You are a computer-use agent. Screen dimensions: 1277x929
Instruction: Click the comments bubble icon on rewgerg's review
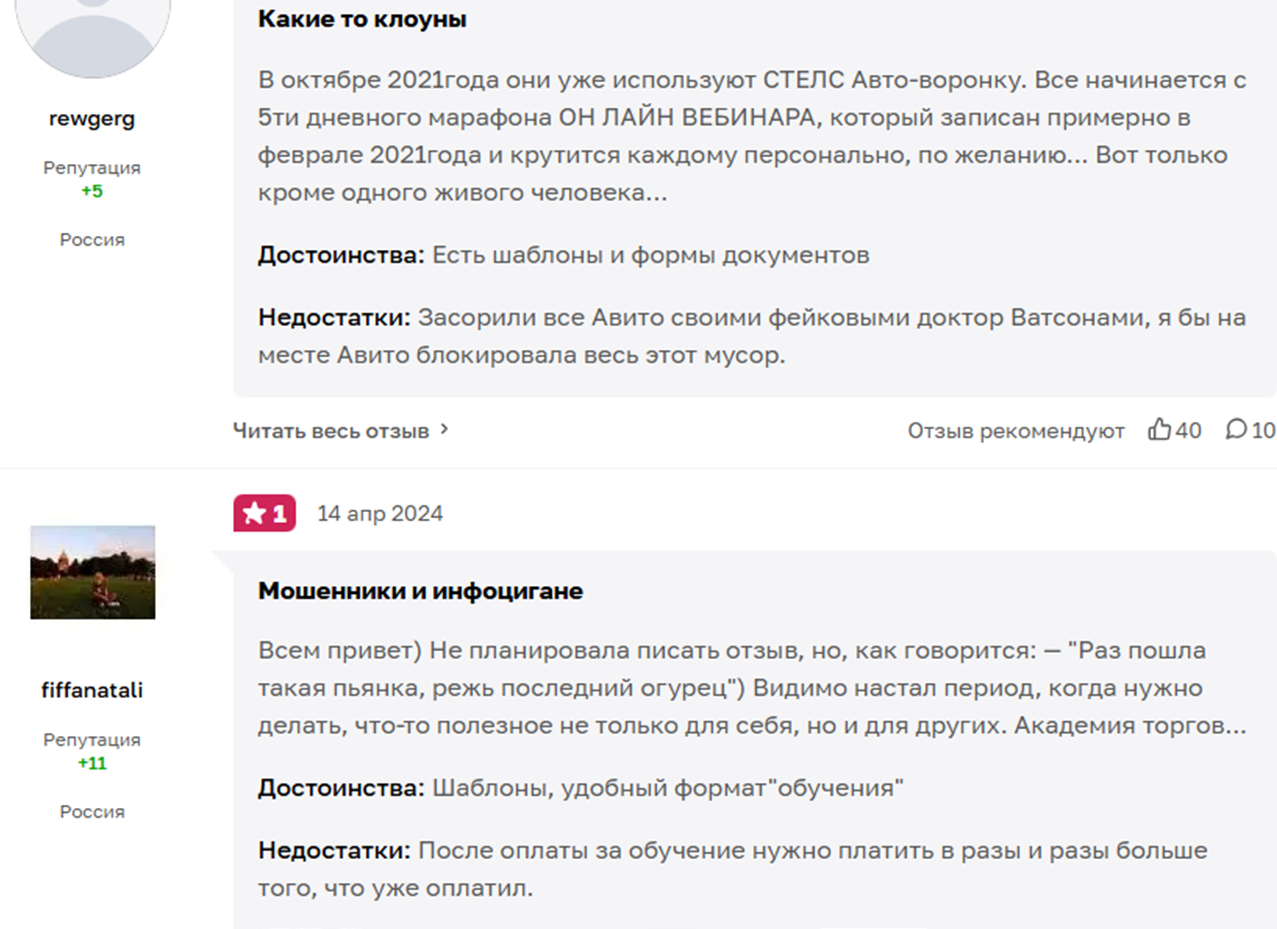pyautogui.click(x=1236, y=430)
